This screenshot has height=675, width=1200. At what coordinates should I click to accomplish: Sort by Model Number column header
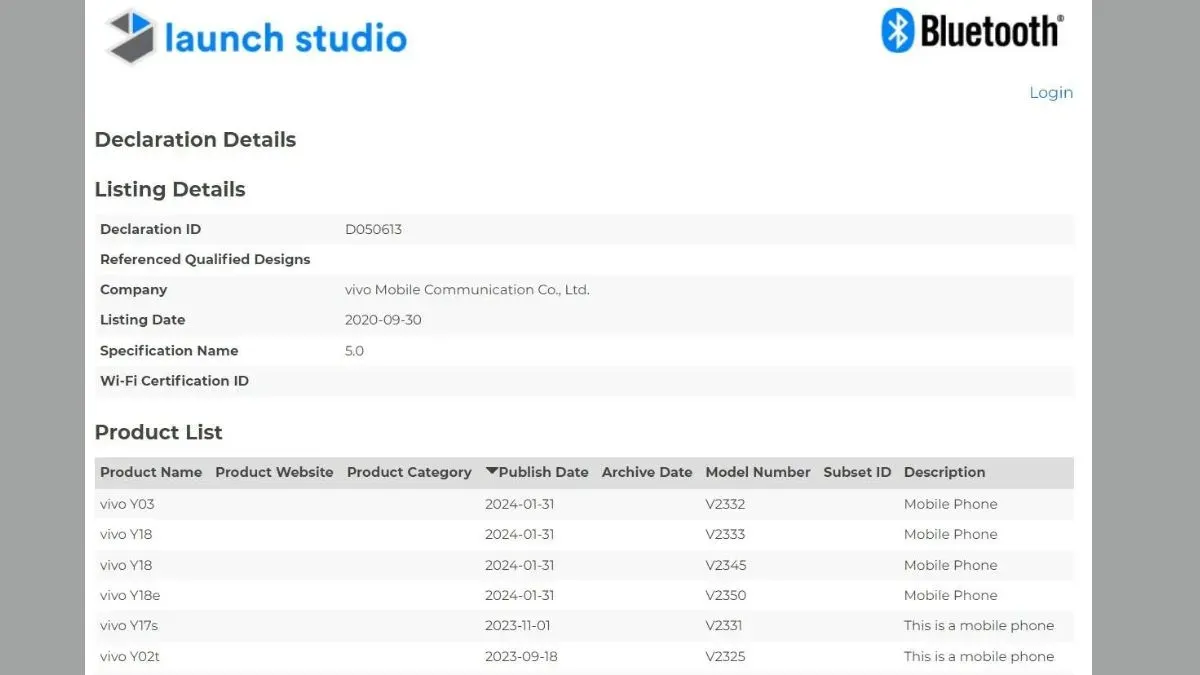tap(758, 472)
